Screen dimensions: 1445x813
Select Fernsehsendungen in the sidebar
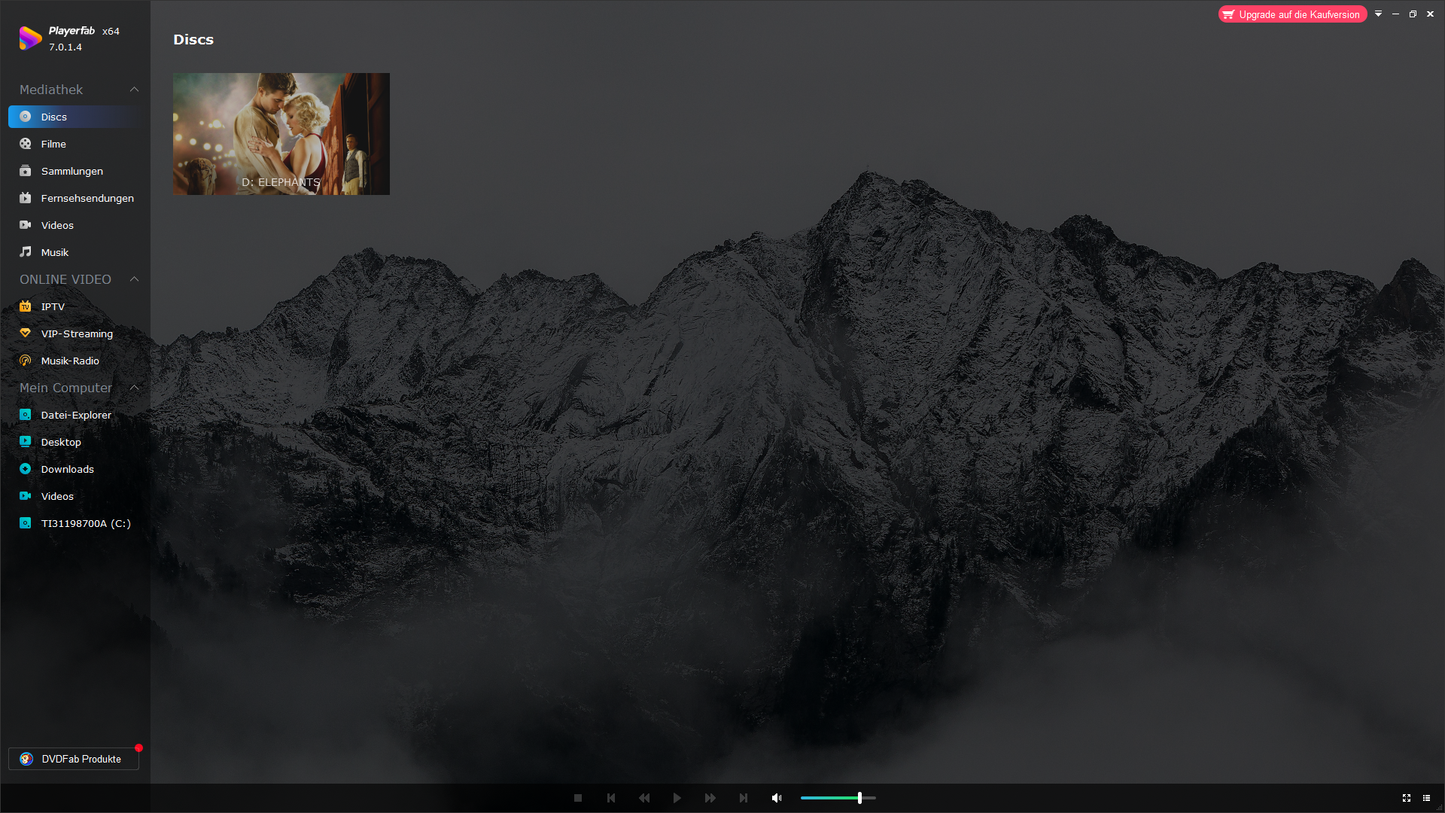pyautogui.click(x=87, y=198)
